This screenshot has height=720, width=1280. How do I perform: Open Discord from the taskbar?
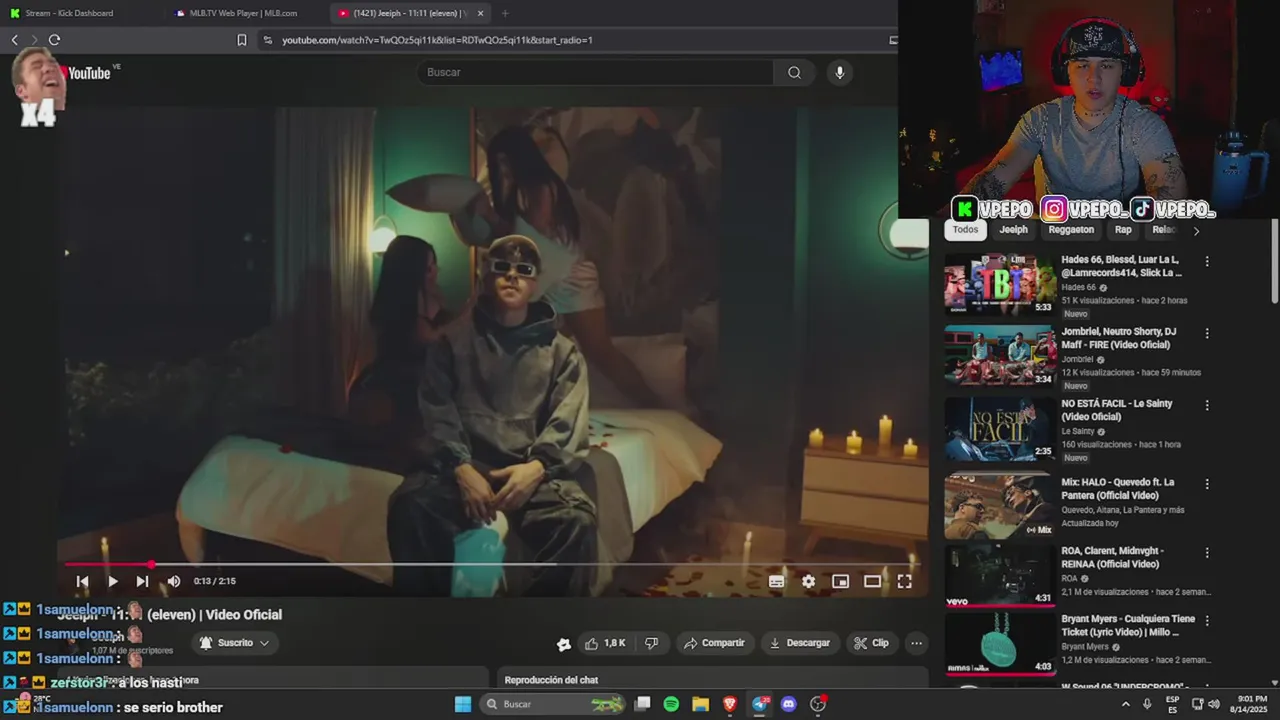click(x=789, y=704)
